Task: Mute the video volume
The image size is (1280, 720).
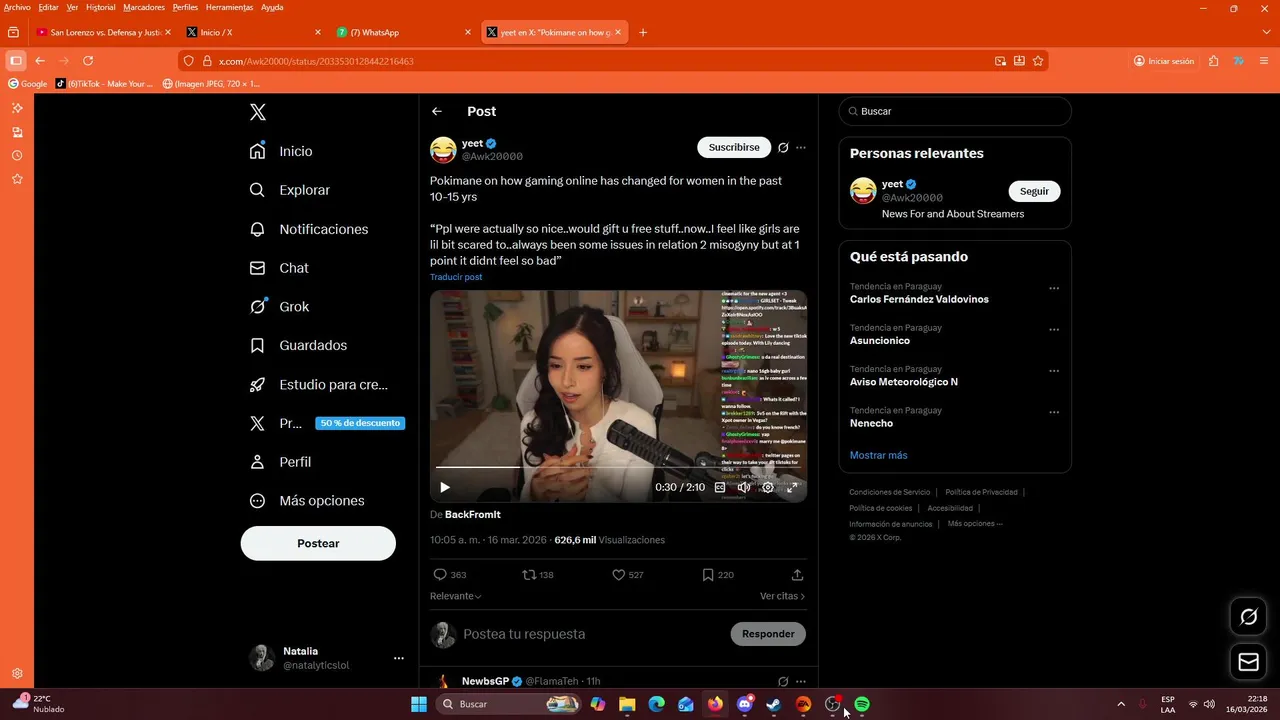Action: pyautogui.click(x=744, y=487)
